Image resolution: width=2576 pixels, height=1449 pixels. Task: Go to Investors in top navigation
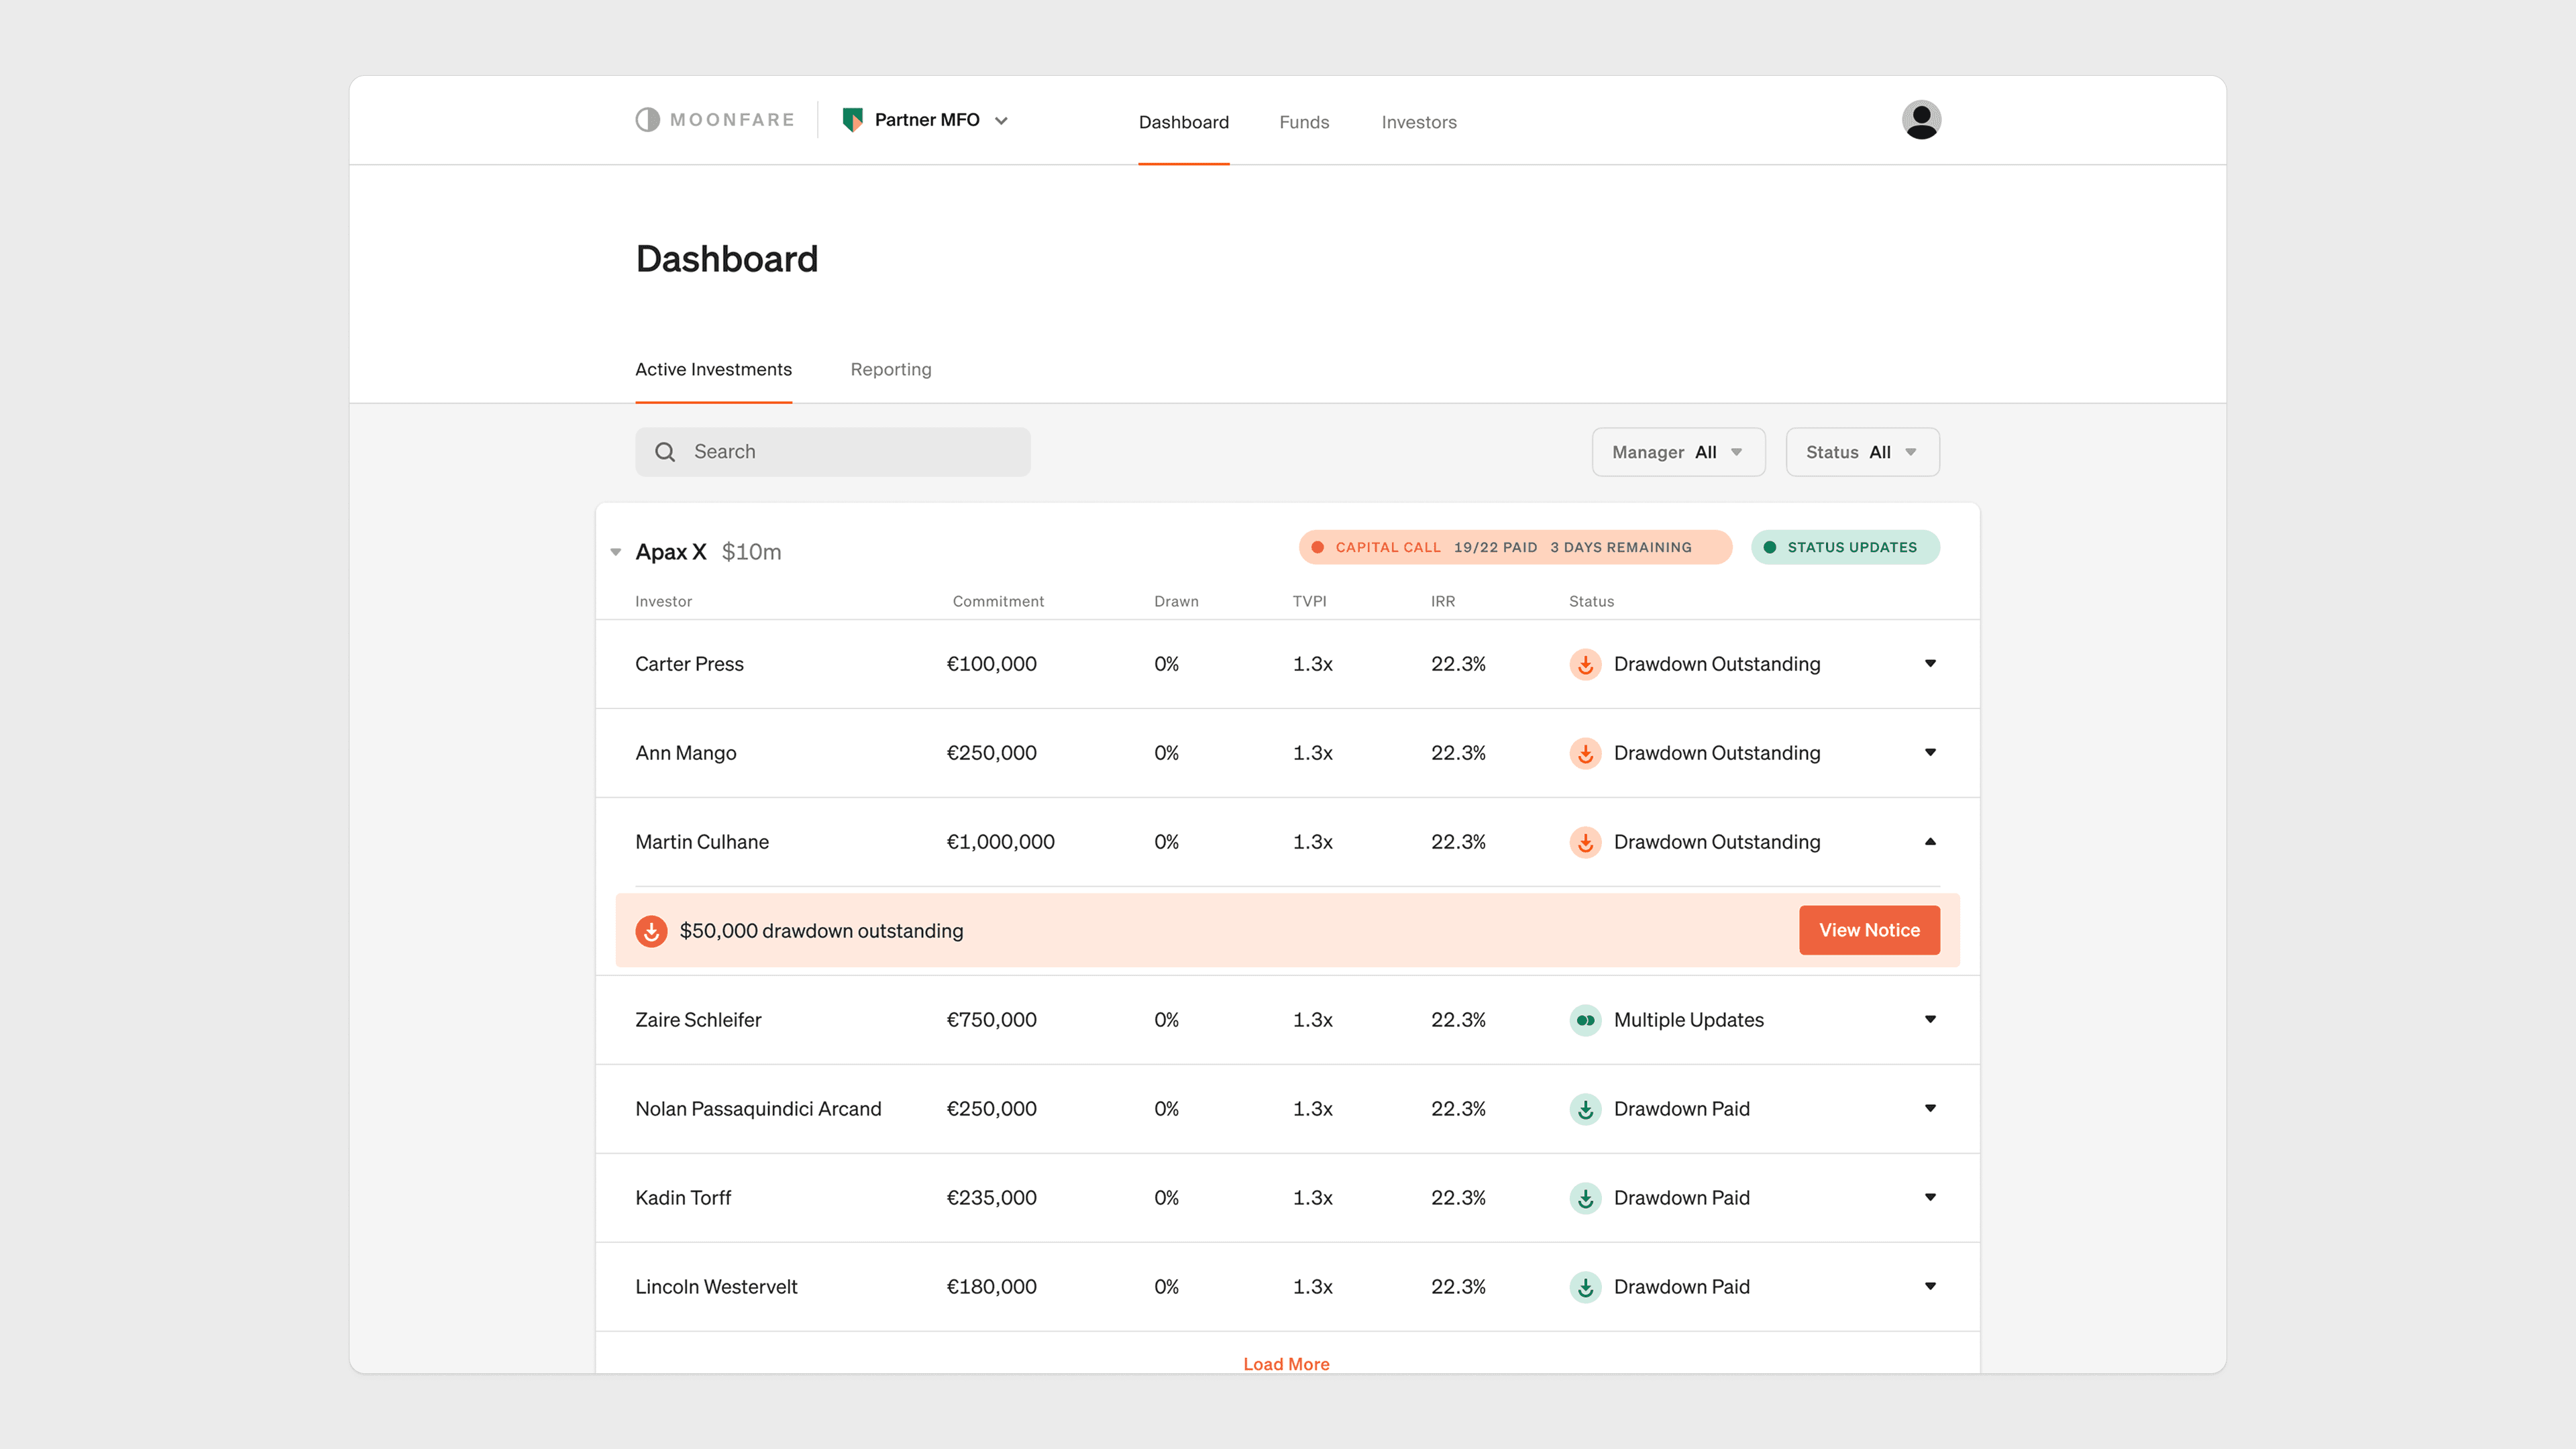tap(1418, 122)
